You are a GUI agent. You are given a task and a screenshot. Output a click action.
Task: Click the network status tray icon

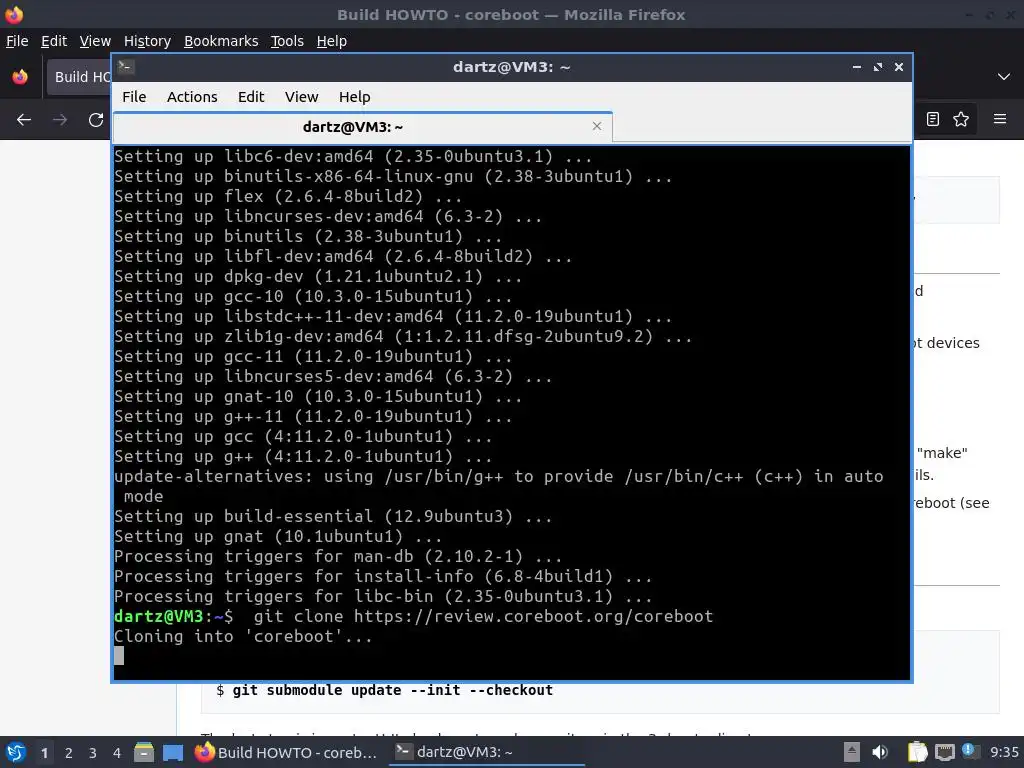coord(944,753)
